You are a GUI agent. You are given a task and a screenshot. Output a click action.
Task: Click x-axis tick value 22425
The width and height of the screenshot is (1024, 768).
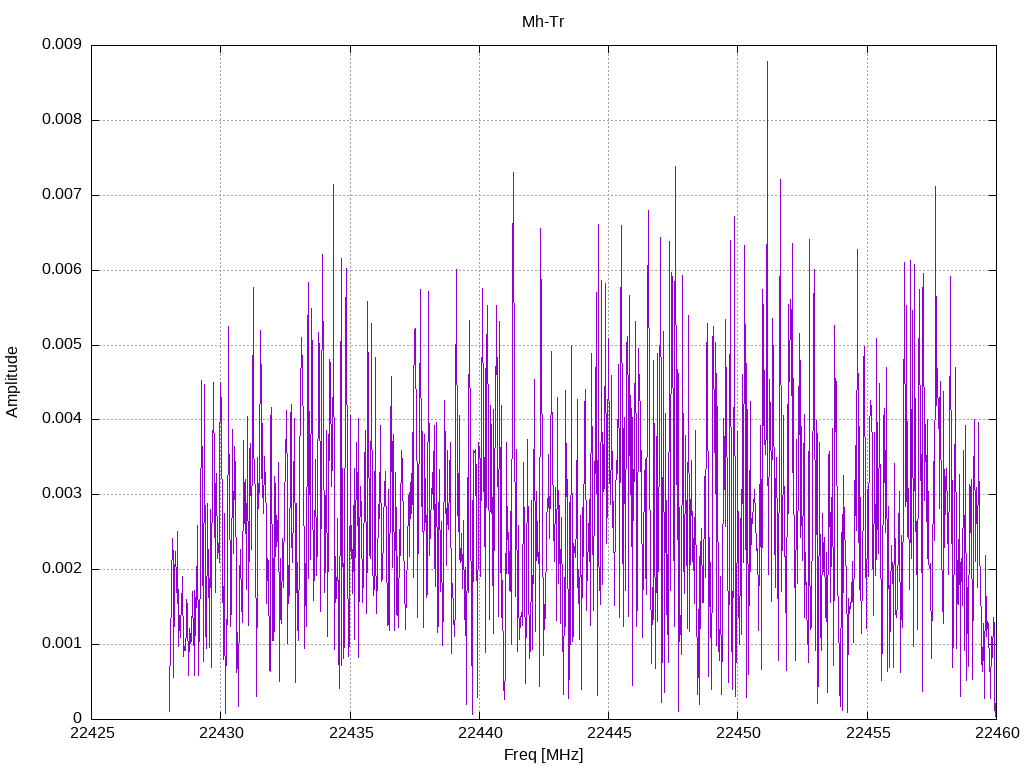92,733
